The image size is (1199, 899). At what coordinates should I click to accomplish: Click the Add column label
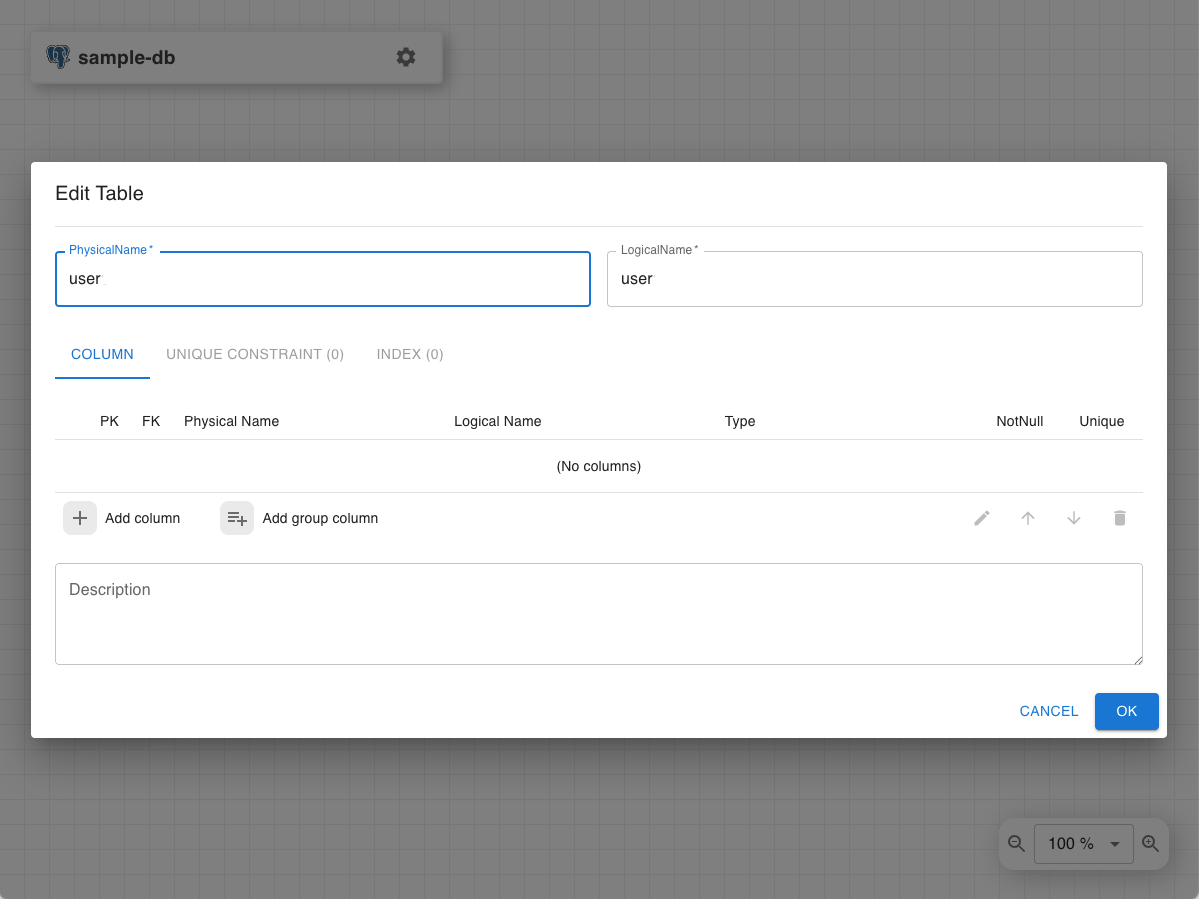click(142, 518)
